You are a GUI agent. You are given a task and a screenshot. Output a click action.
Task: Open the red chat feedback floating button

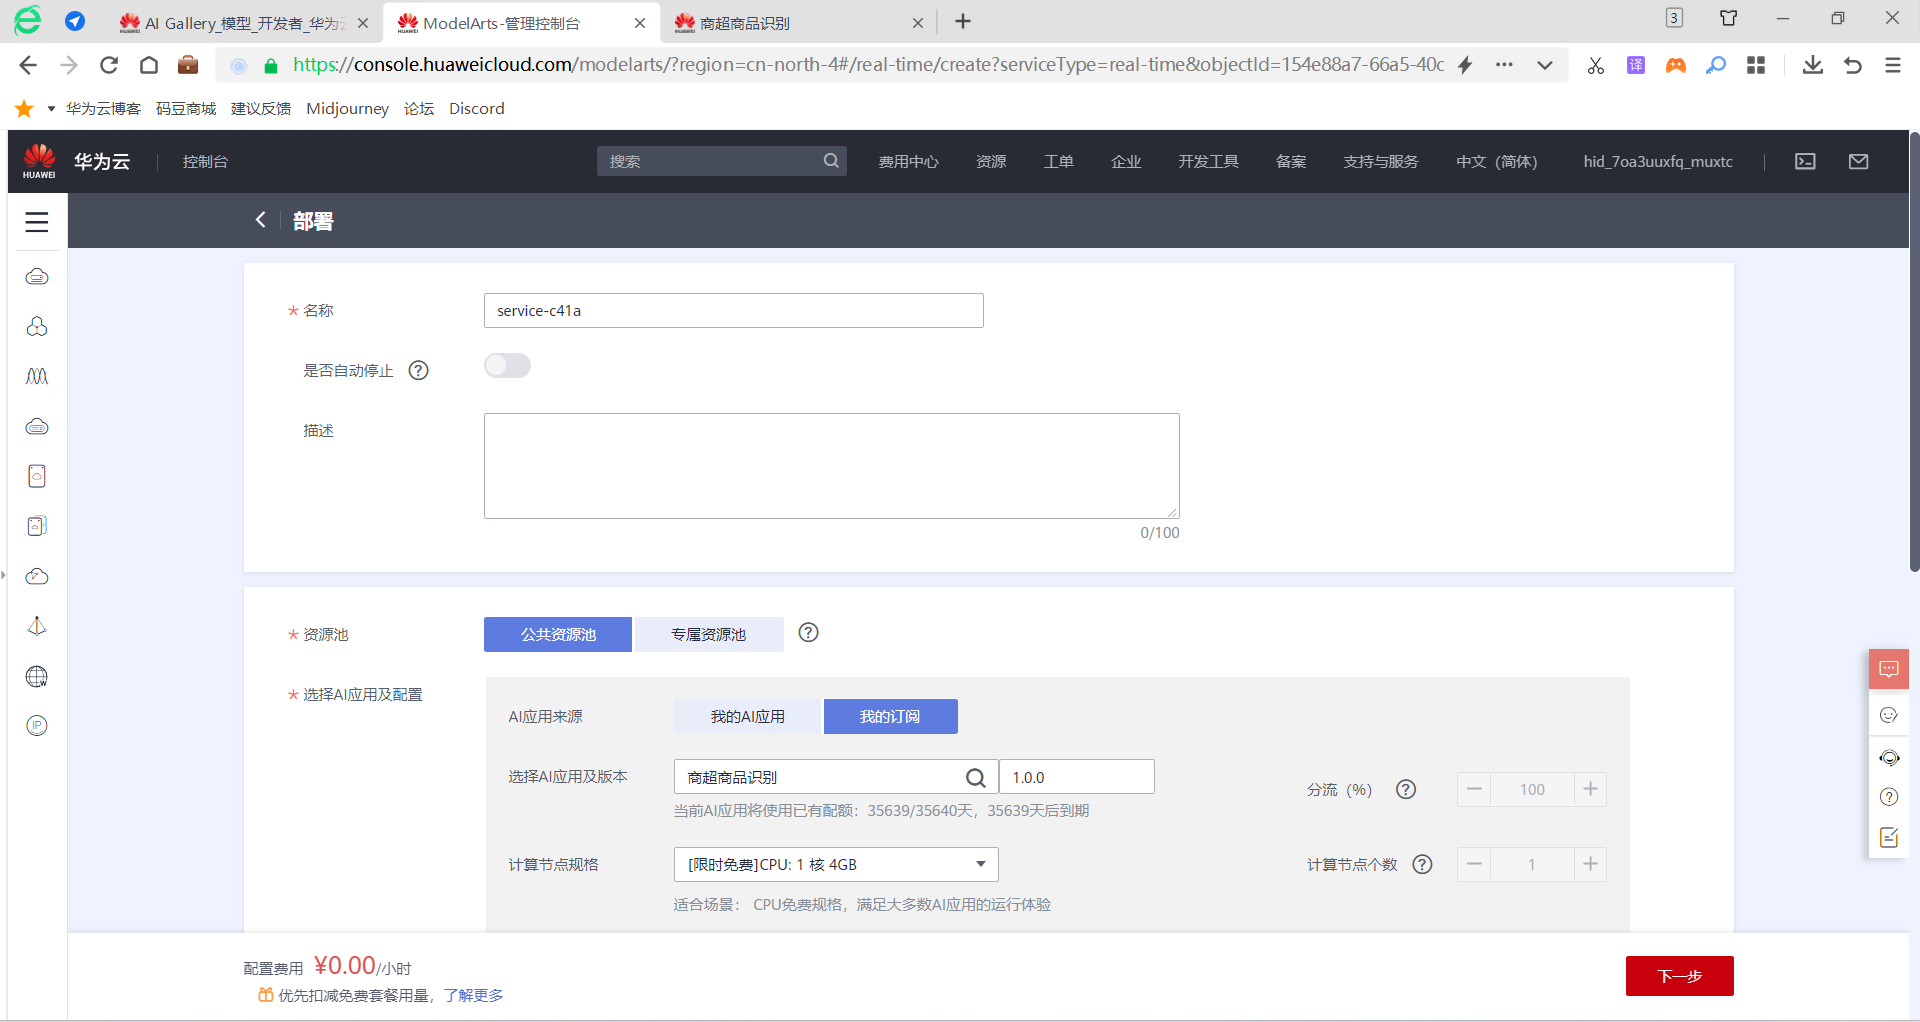1889,669
